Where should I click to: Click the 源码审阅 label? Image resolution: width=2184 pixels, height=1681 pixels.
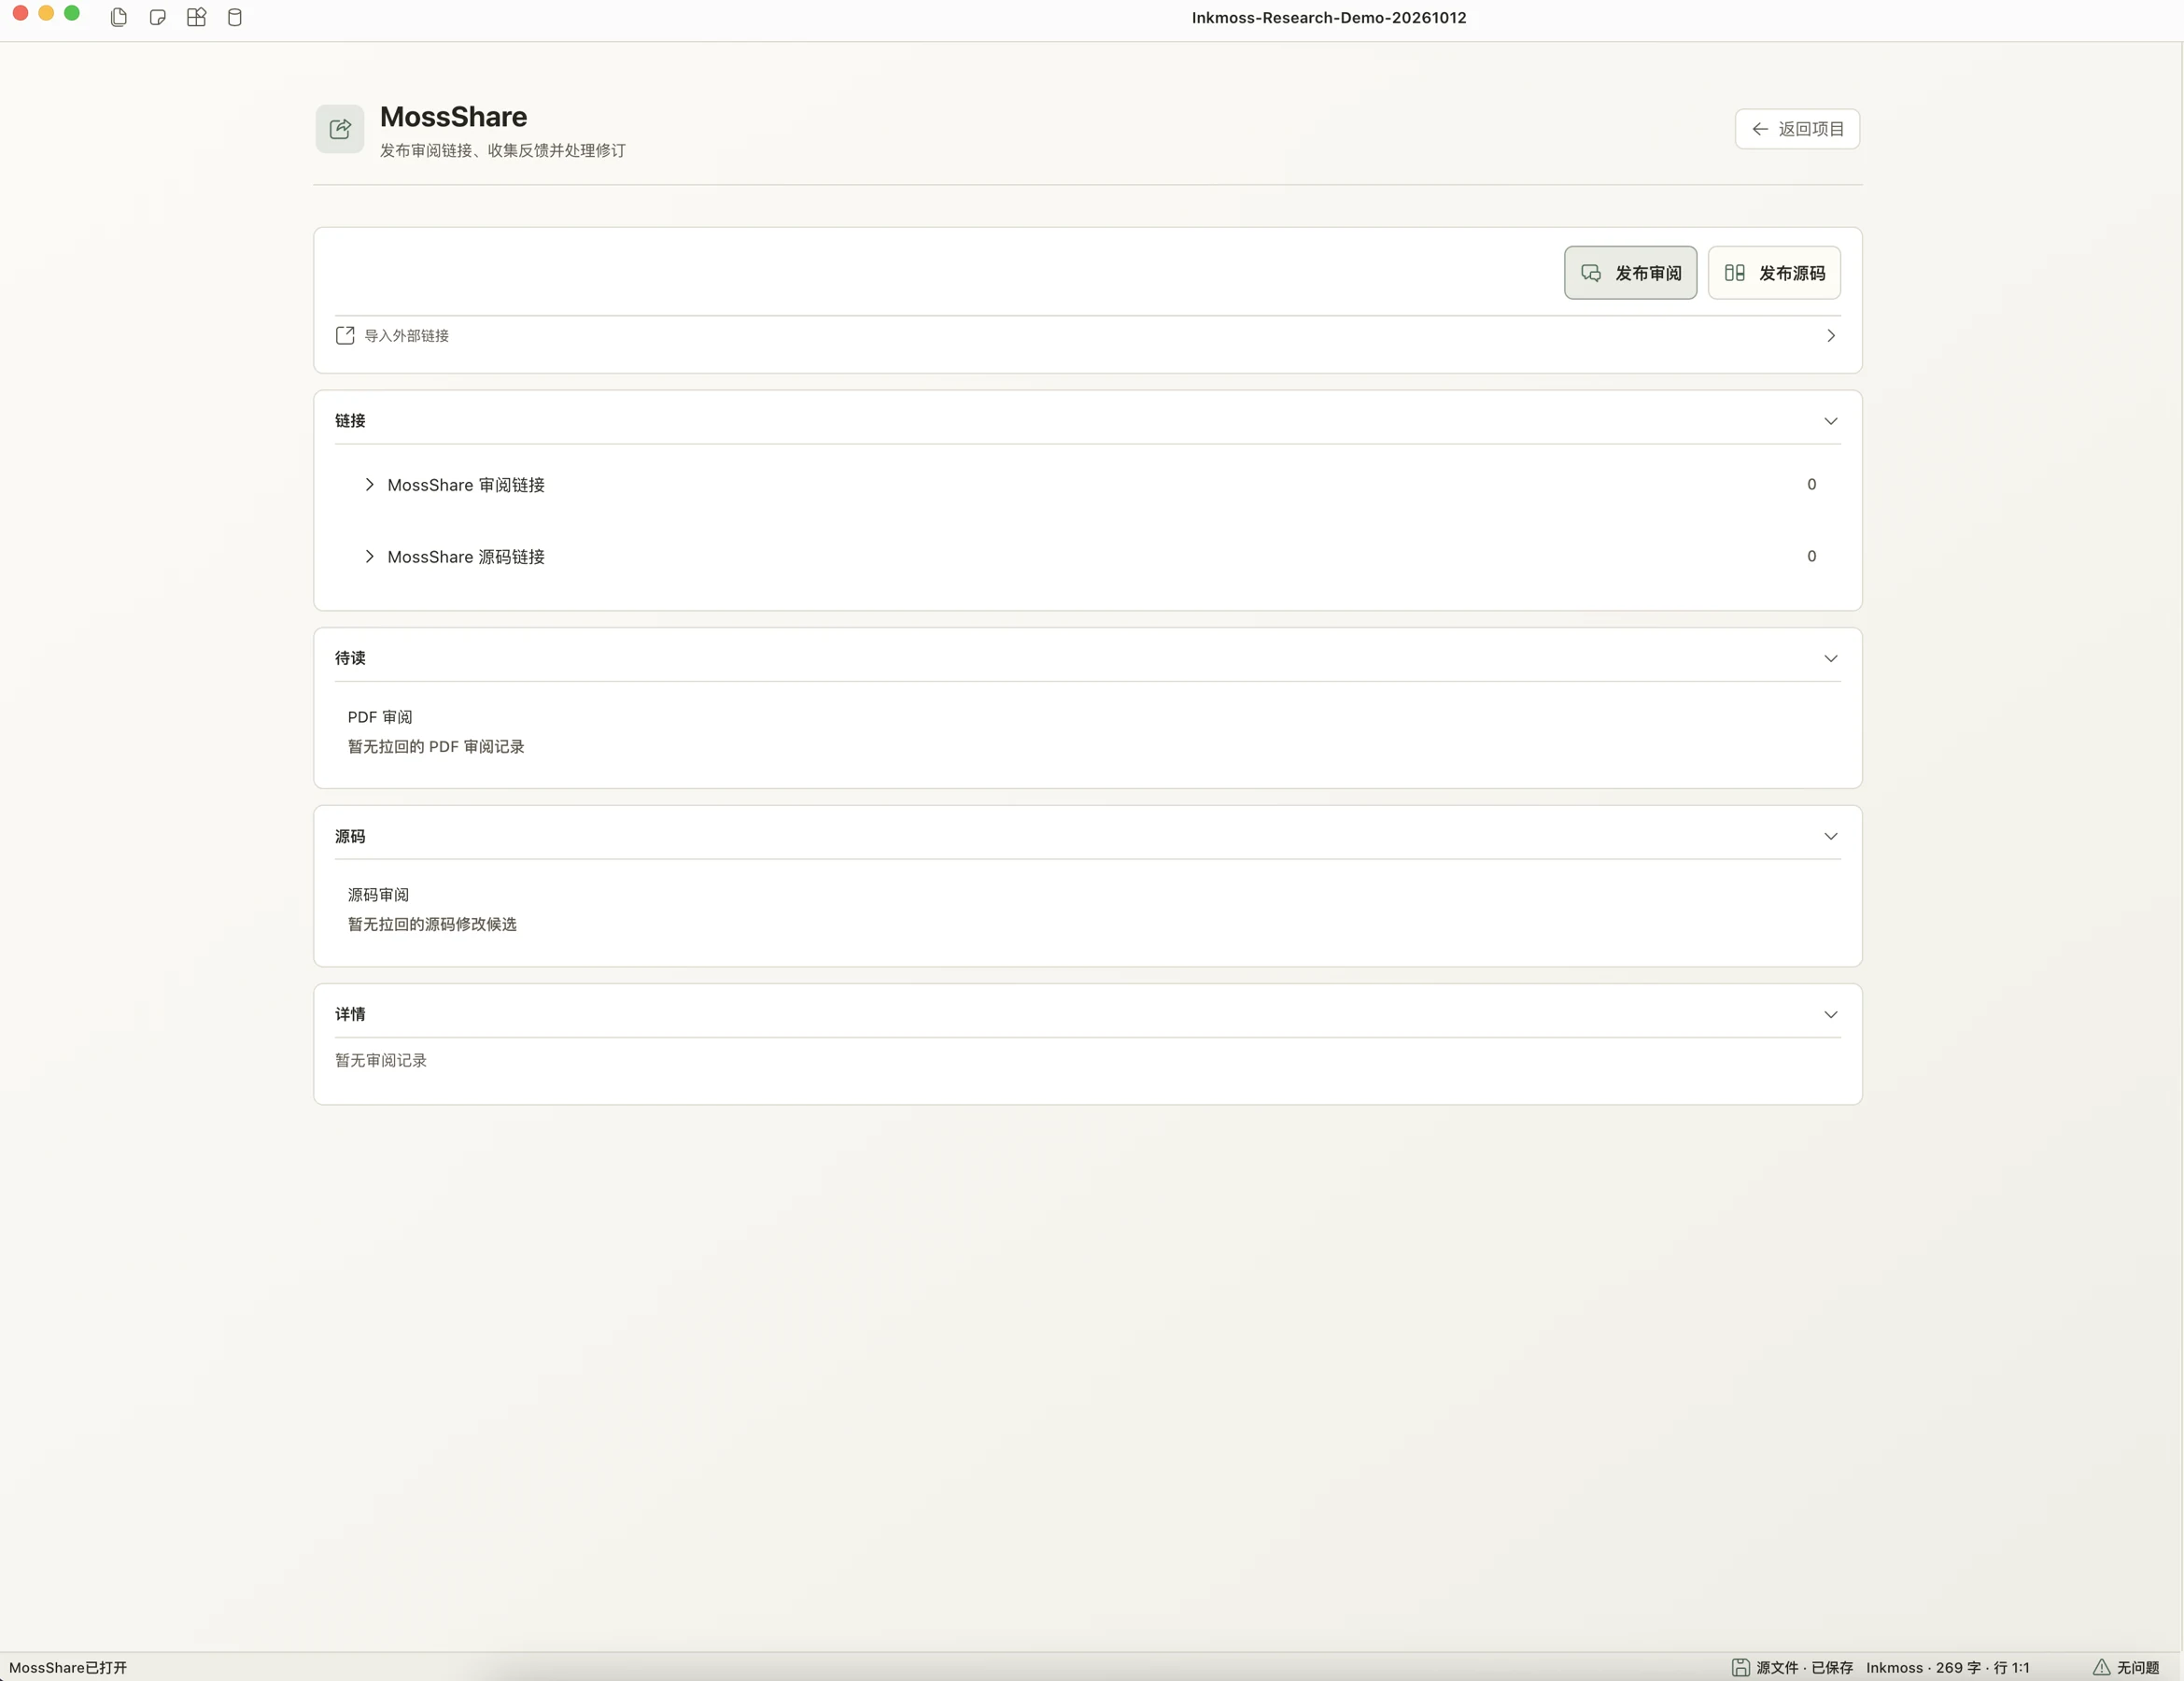click(378, 895)
